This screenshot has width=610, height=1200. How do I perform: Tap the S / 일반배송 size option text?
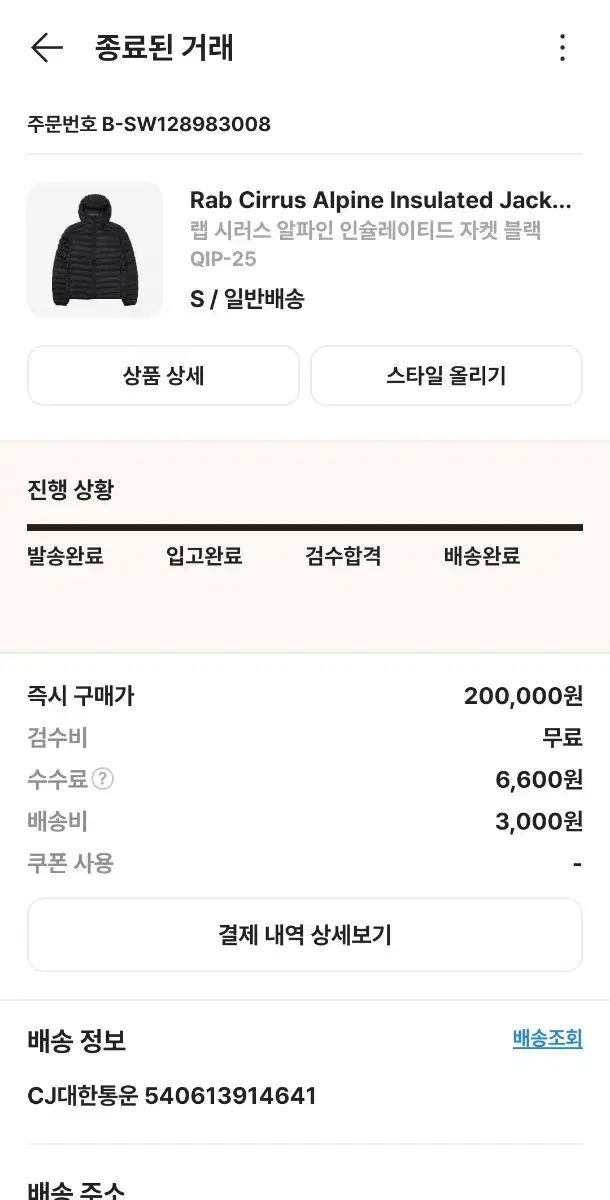coord(247,298)
